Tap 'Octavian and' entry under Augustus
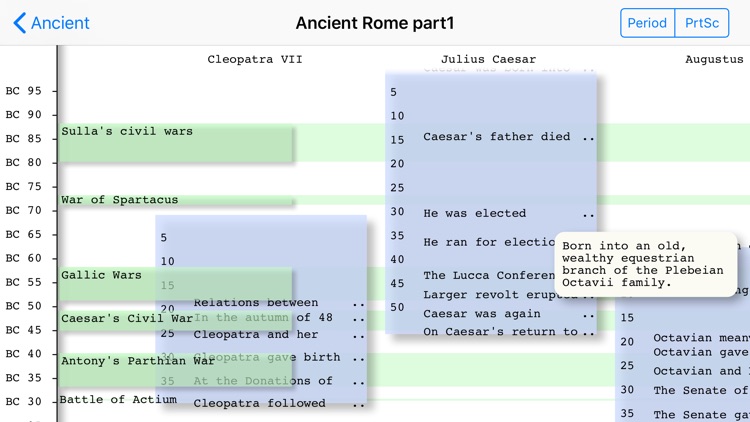The image size is (750, 422). point(701,371)
